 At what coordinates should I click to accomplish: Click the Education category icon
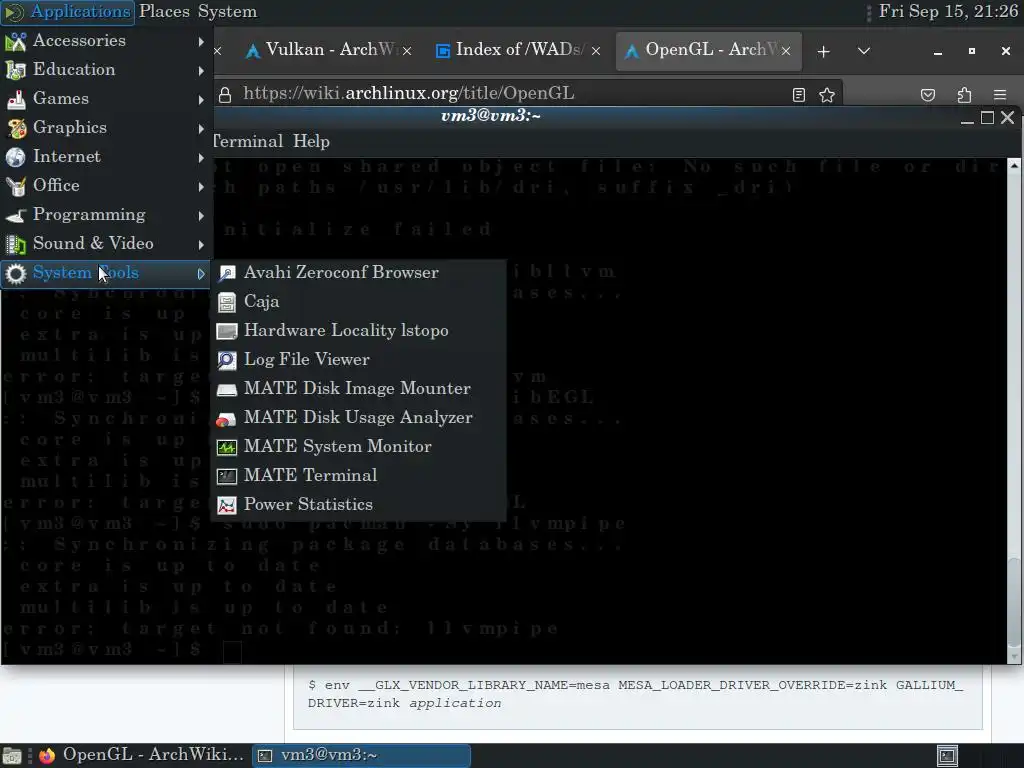16,70
